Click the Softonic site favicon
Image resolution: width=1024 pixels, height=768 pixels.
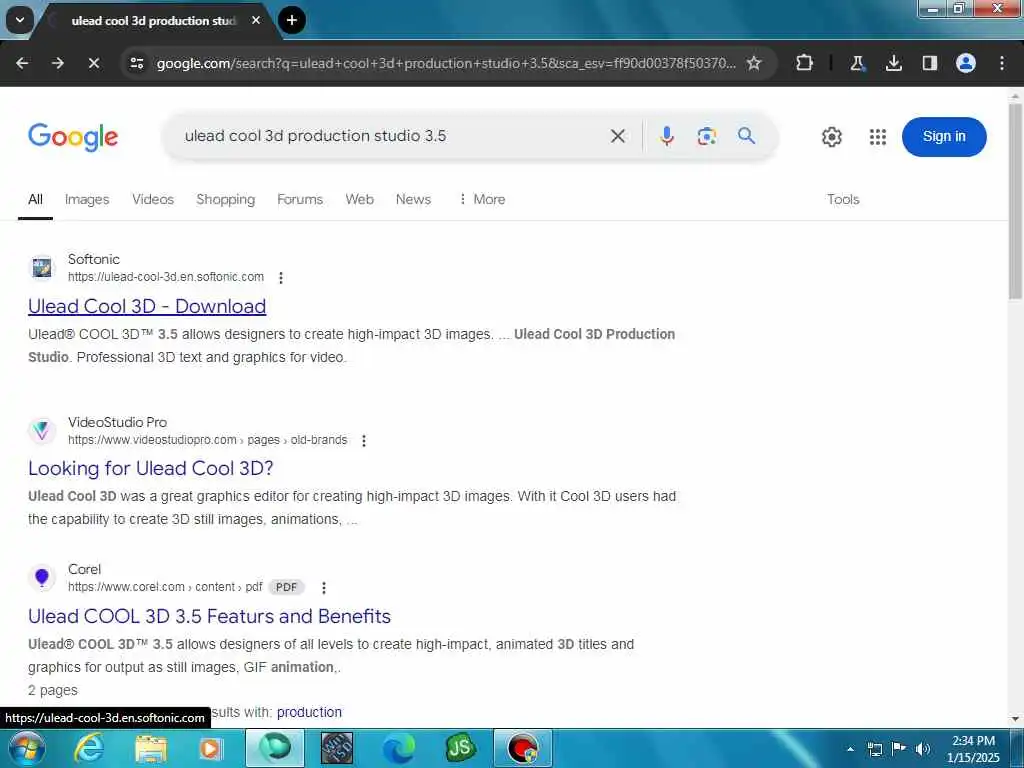(x=42, y=268)
